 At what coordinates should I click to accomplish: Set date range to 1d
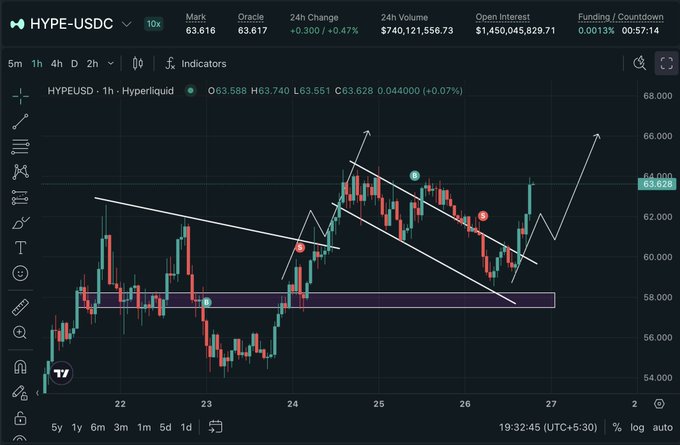pyautogui.click(x=186, y=428)
